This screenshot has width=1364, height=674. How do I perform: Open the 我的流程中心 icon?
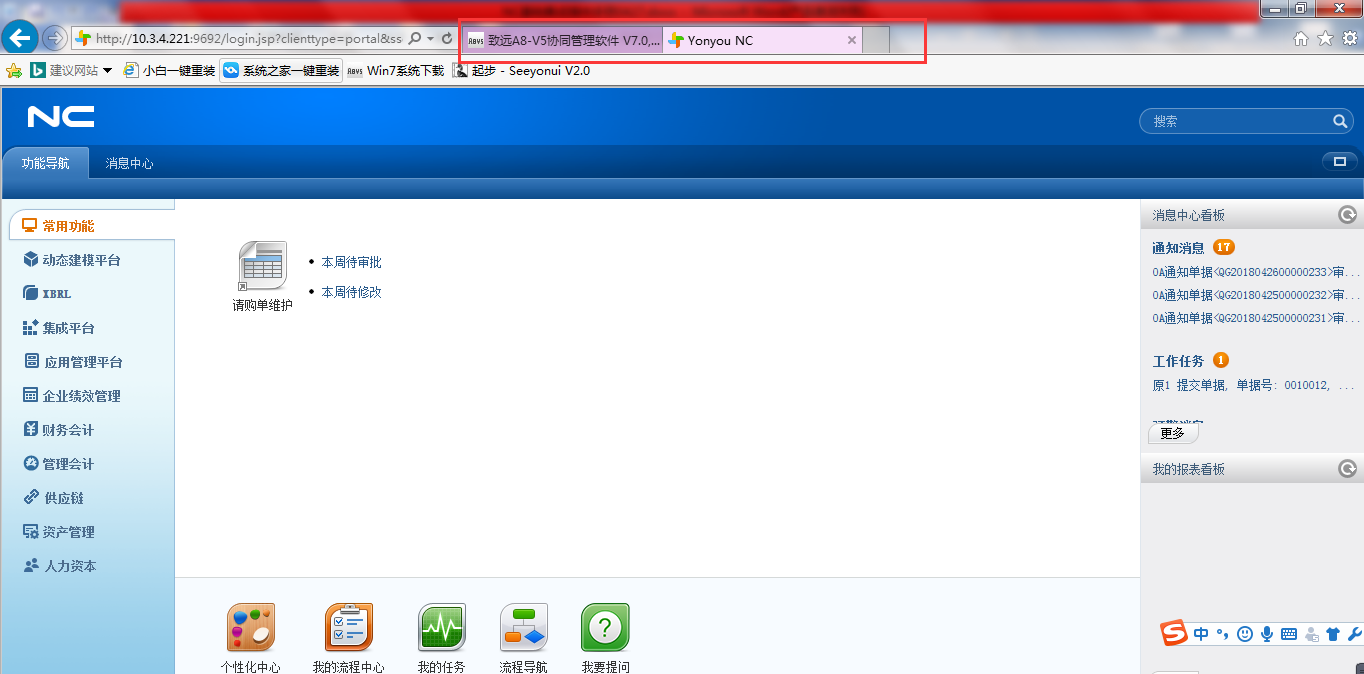pos(349,629)
